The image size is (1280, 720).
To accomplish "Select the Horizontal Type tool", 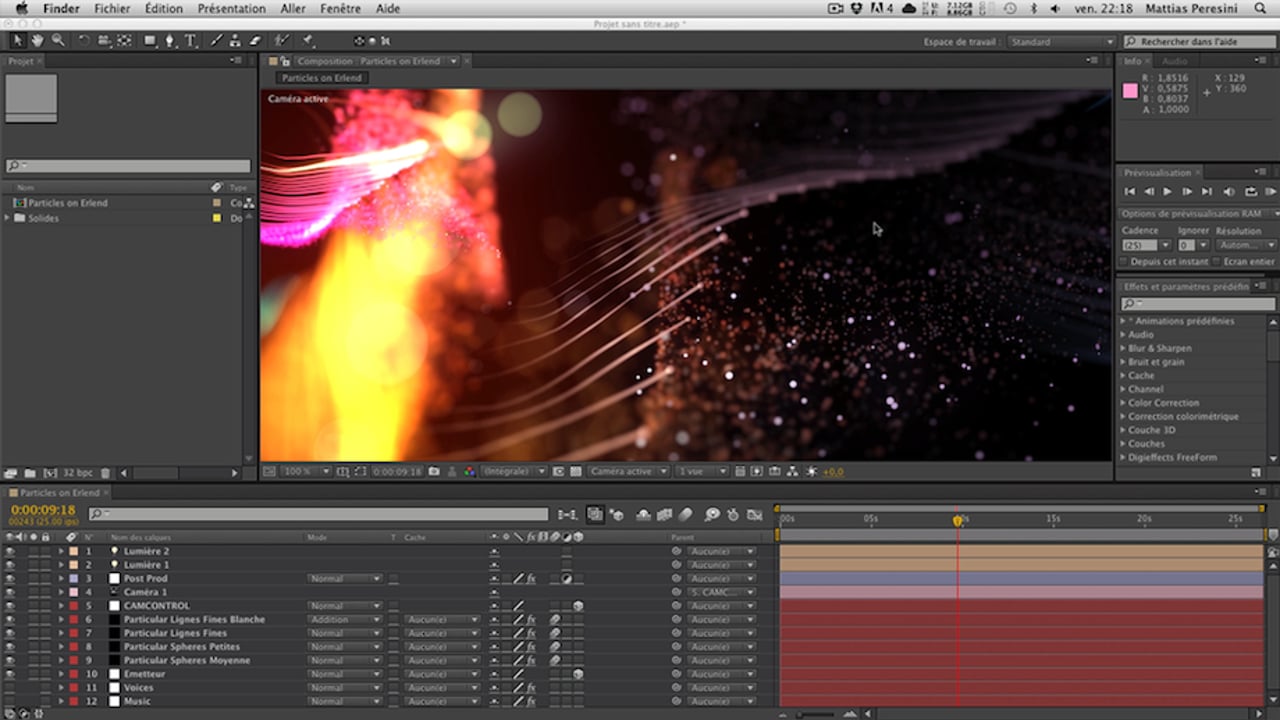I will [190, 41].
